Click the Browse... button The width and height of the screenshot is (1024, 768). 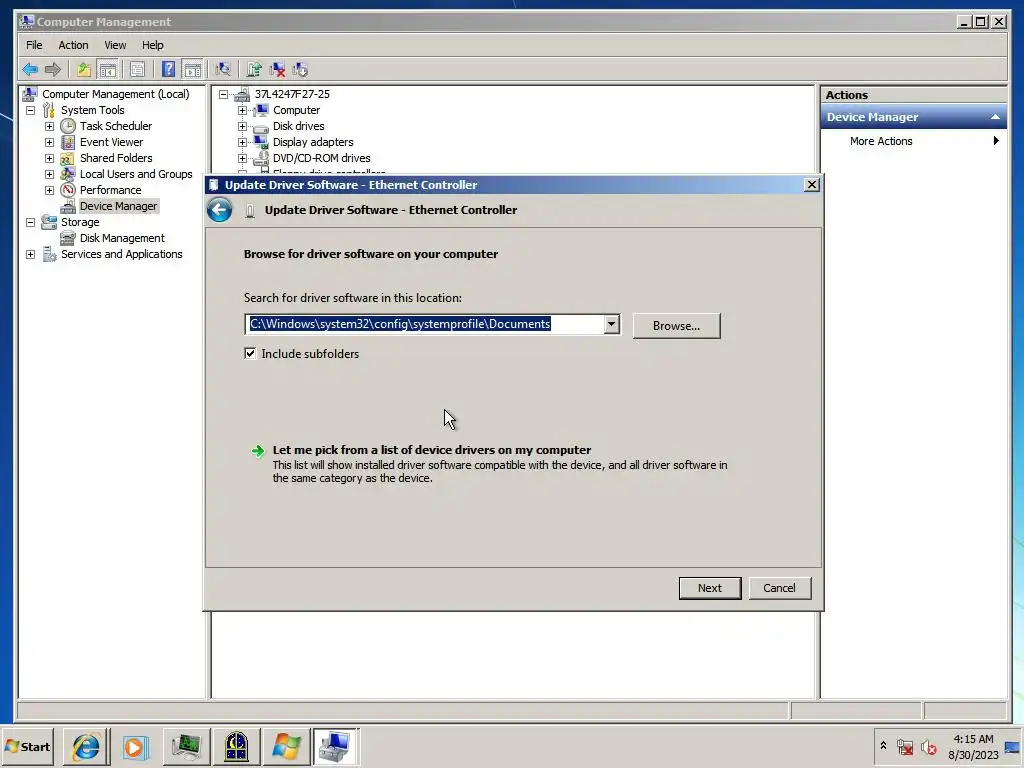pos(677,326)
